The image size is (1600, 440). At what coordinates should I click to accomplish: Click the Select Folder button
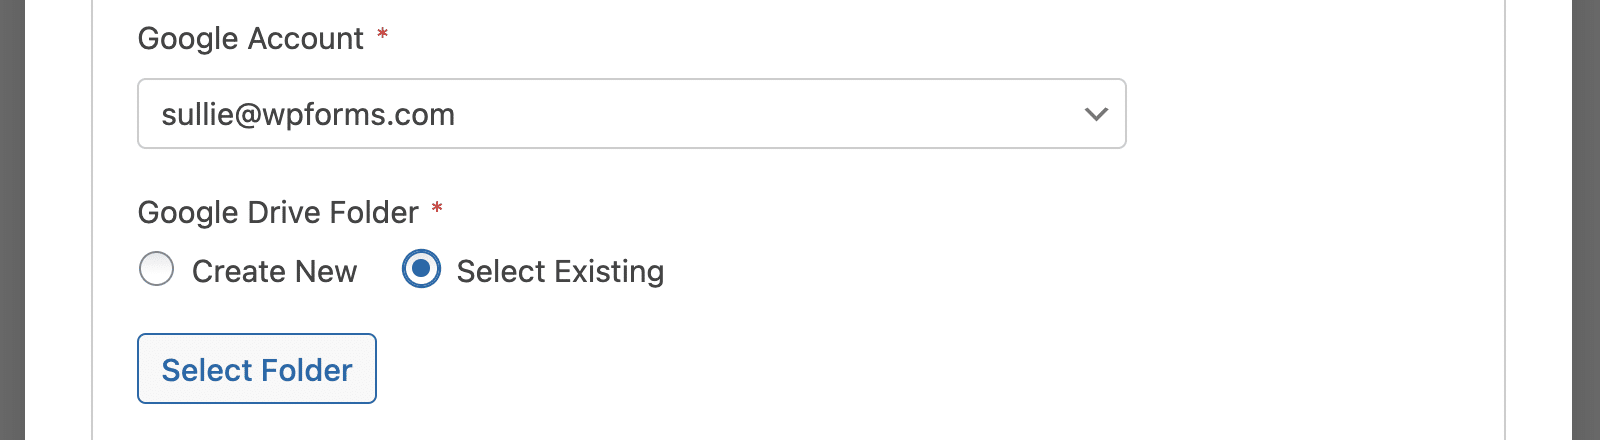tap(257, 369)
